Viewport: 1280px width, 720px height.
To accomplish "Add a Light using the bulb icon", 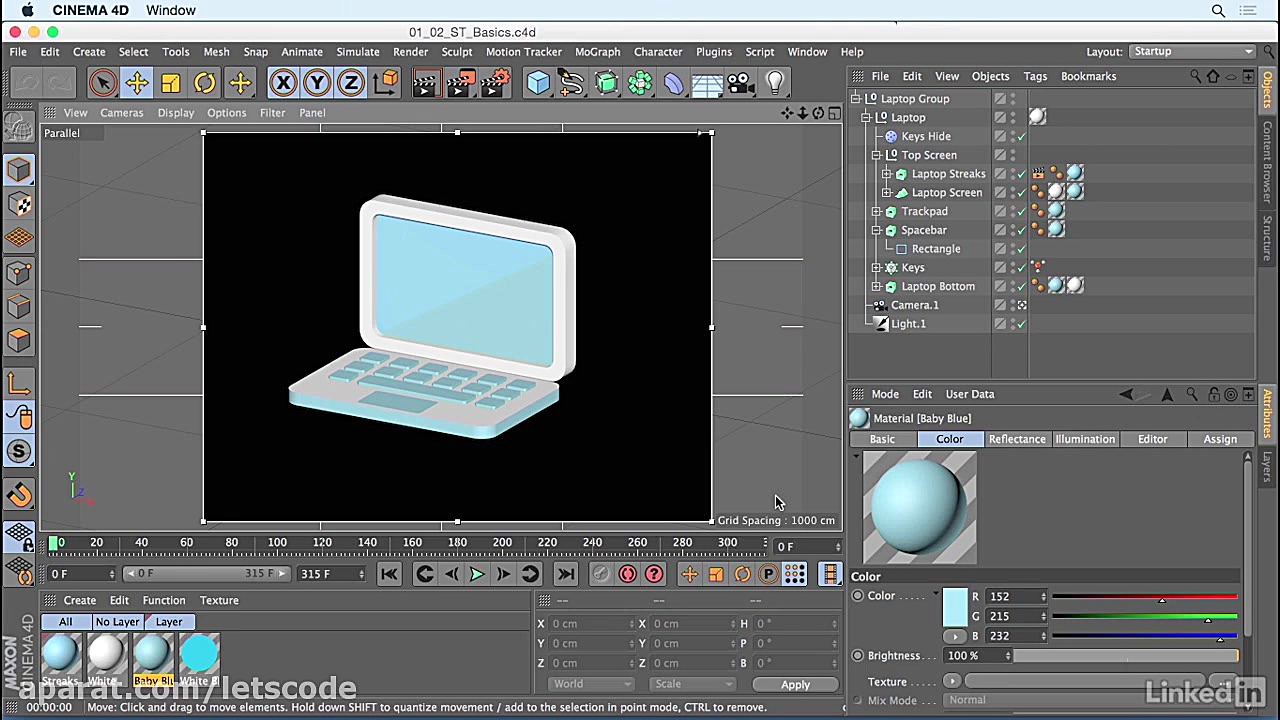I will pyautogui.click(x=775, y=83).
